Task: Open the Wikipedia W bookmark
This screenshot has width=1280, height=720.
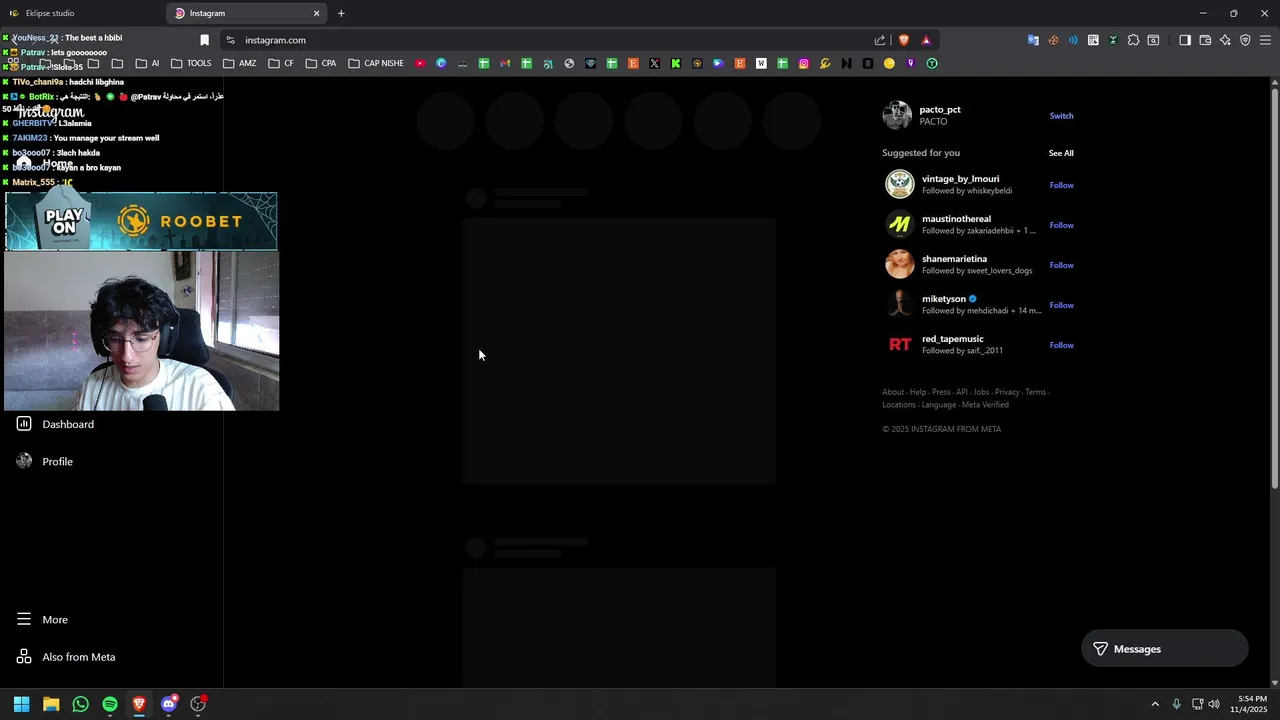Action: (x=761, y=63)
